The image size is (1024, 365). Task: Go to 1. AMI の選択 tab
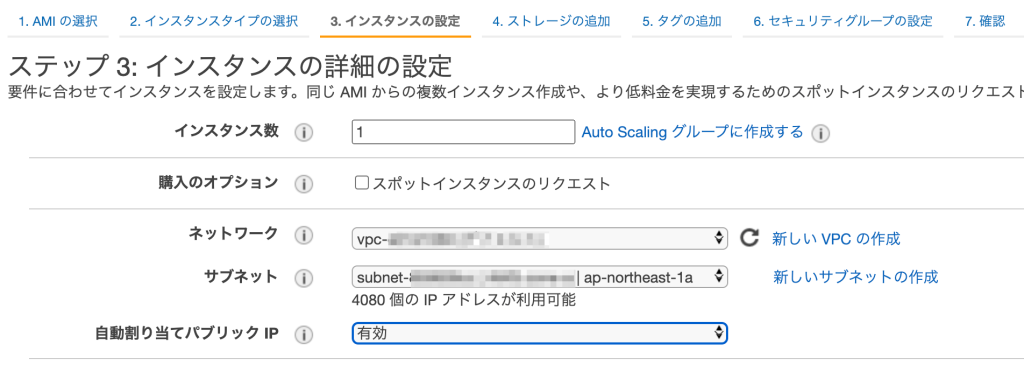pyautogui.click(x=58, y=22)
